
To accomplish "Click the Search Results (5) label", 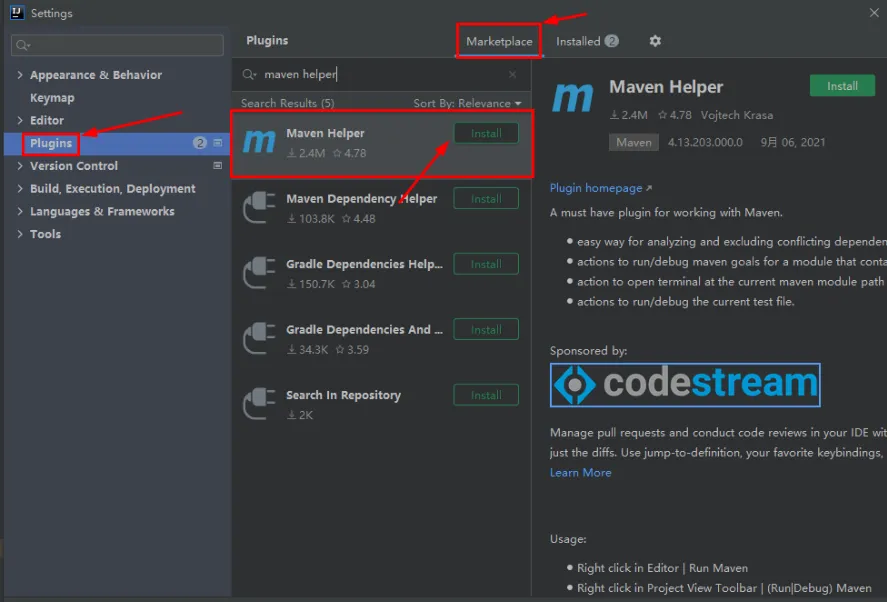I will click(x=287, y=103).
